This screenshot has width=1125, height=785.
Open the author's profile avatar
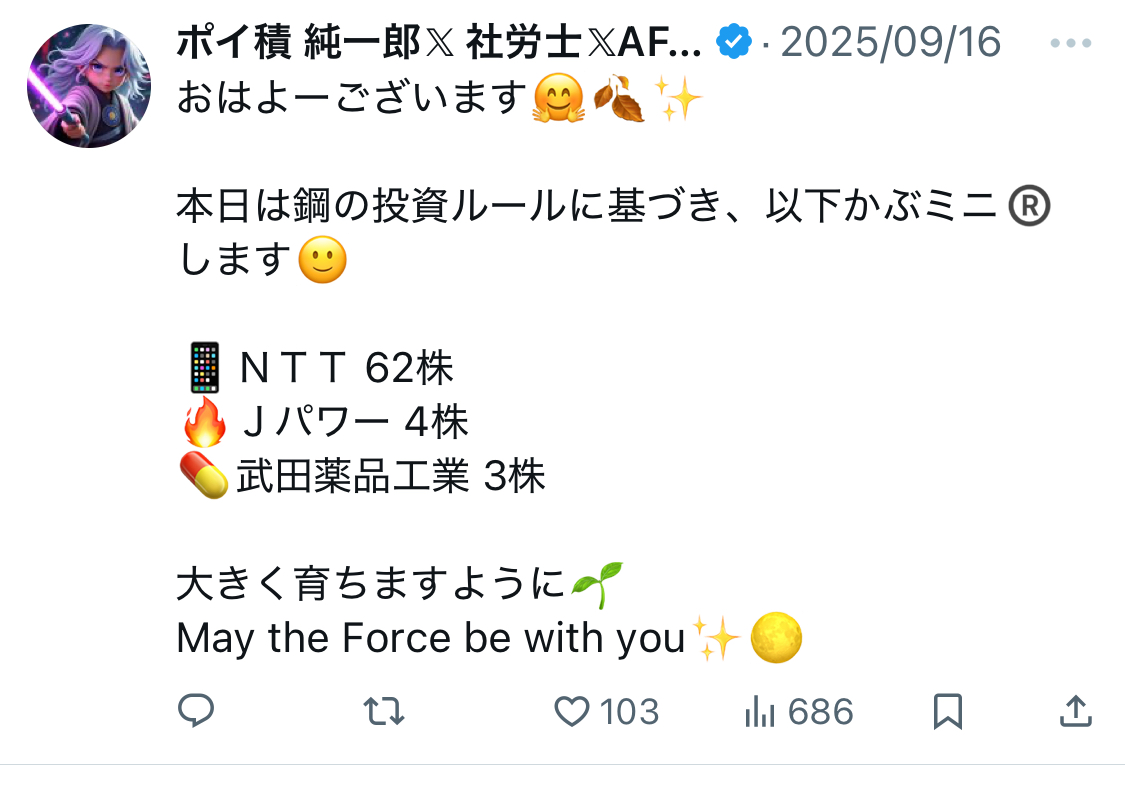coord(89,86)
